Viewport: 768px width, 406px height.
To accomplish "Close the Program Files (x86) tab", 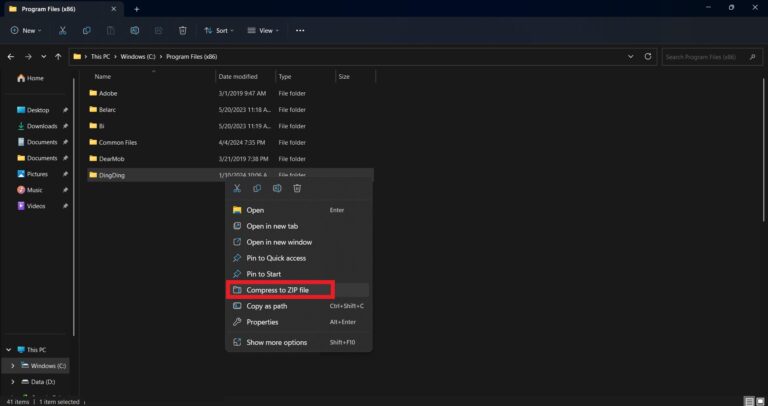I will pos(114,9).
